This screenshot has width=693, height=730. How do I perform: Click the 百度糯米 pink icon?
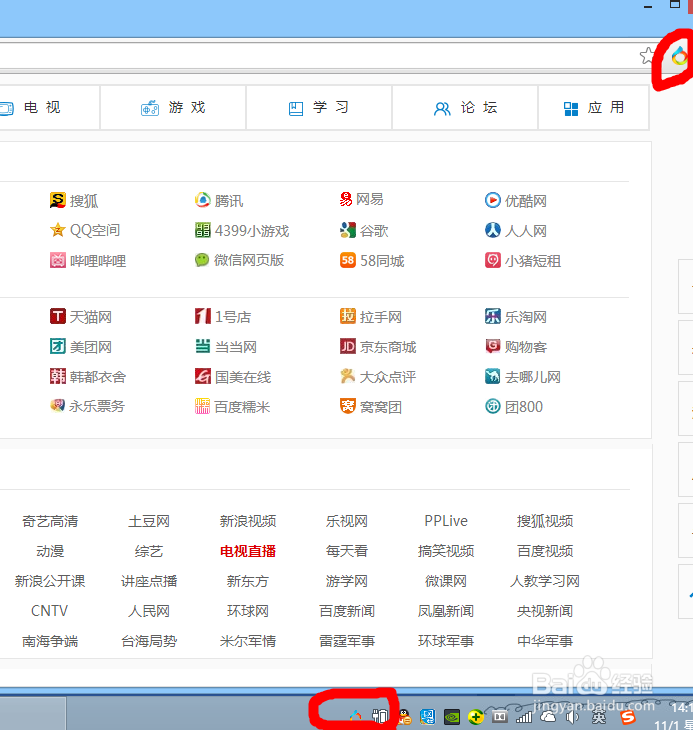[202, 406]
